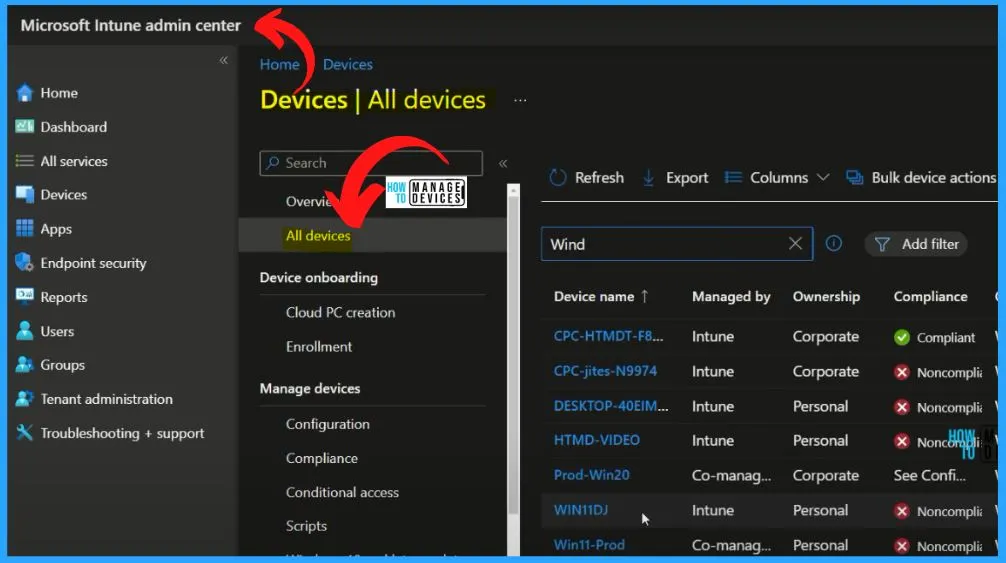1006x563 pixels.
Task: Click the Bulk device actions icon
Action: click(854, 178)
